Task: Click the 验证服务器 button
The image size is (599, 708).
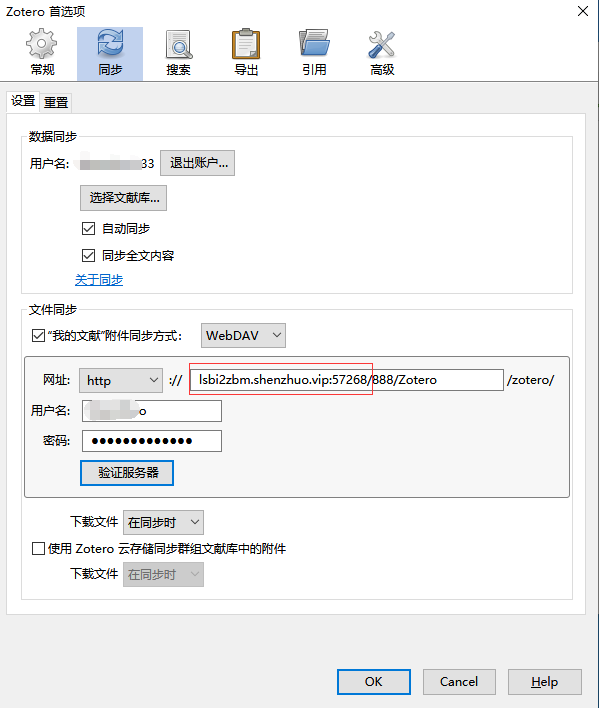Action: (x=127, y=473)
